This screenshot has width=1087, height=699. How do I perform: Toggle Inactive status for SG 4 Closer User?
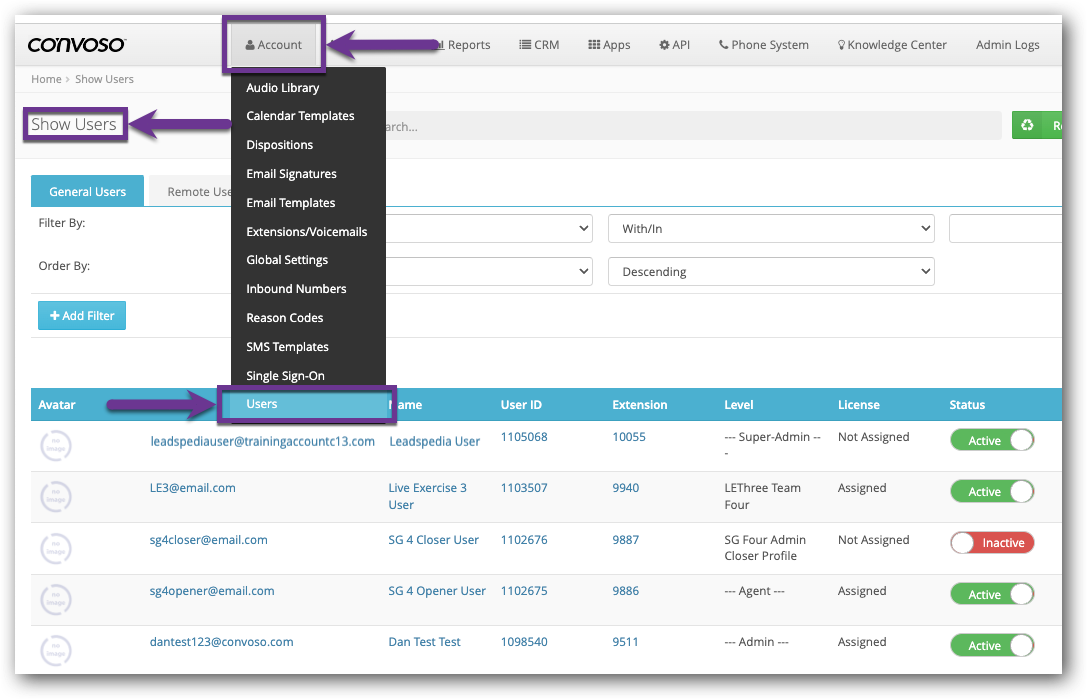click(x=992, y=543)
